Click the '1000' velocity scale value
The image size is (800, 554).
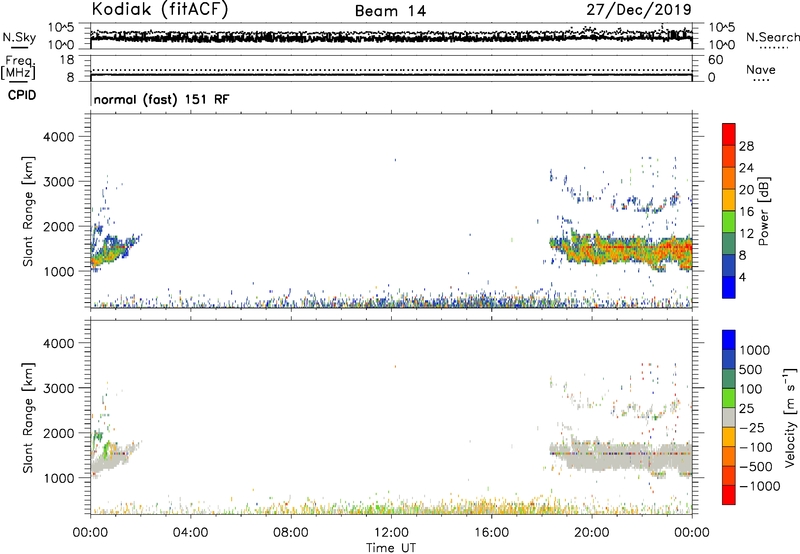point(755,350)
